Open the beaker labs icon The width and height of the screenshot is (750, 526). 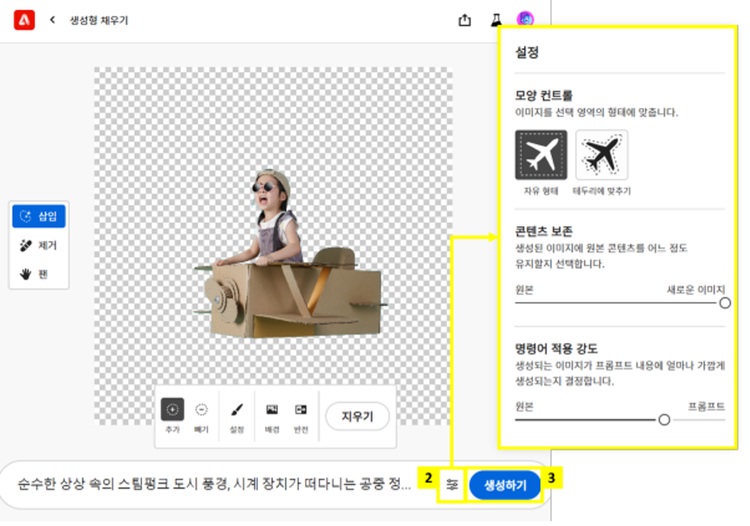(496, 20)
